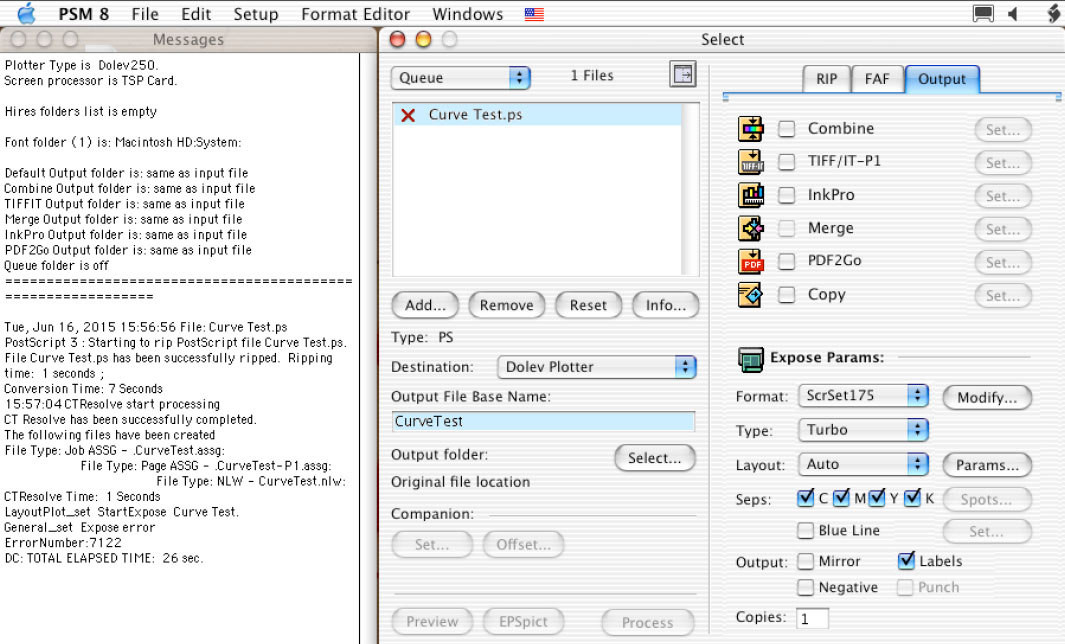Enable the Copy checkbox

[787, 294]
